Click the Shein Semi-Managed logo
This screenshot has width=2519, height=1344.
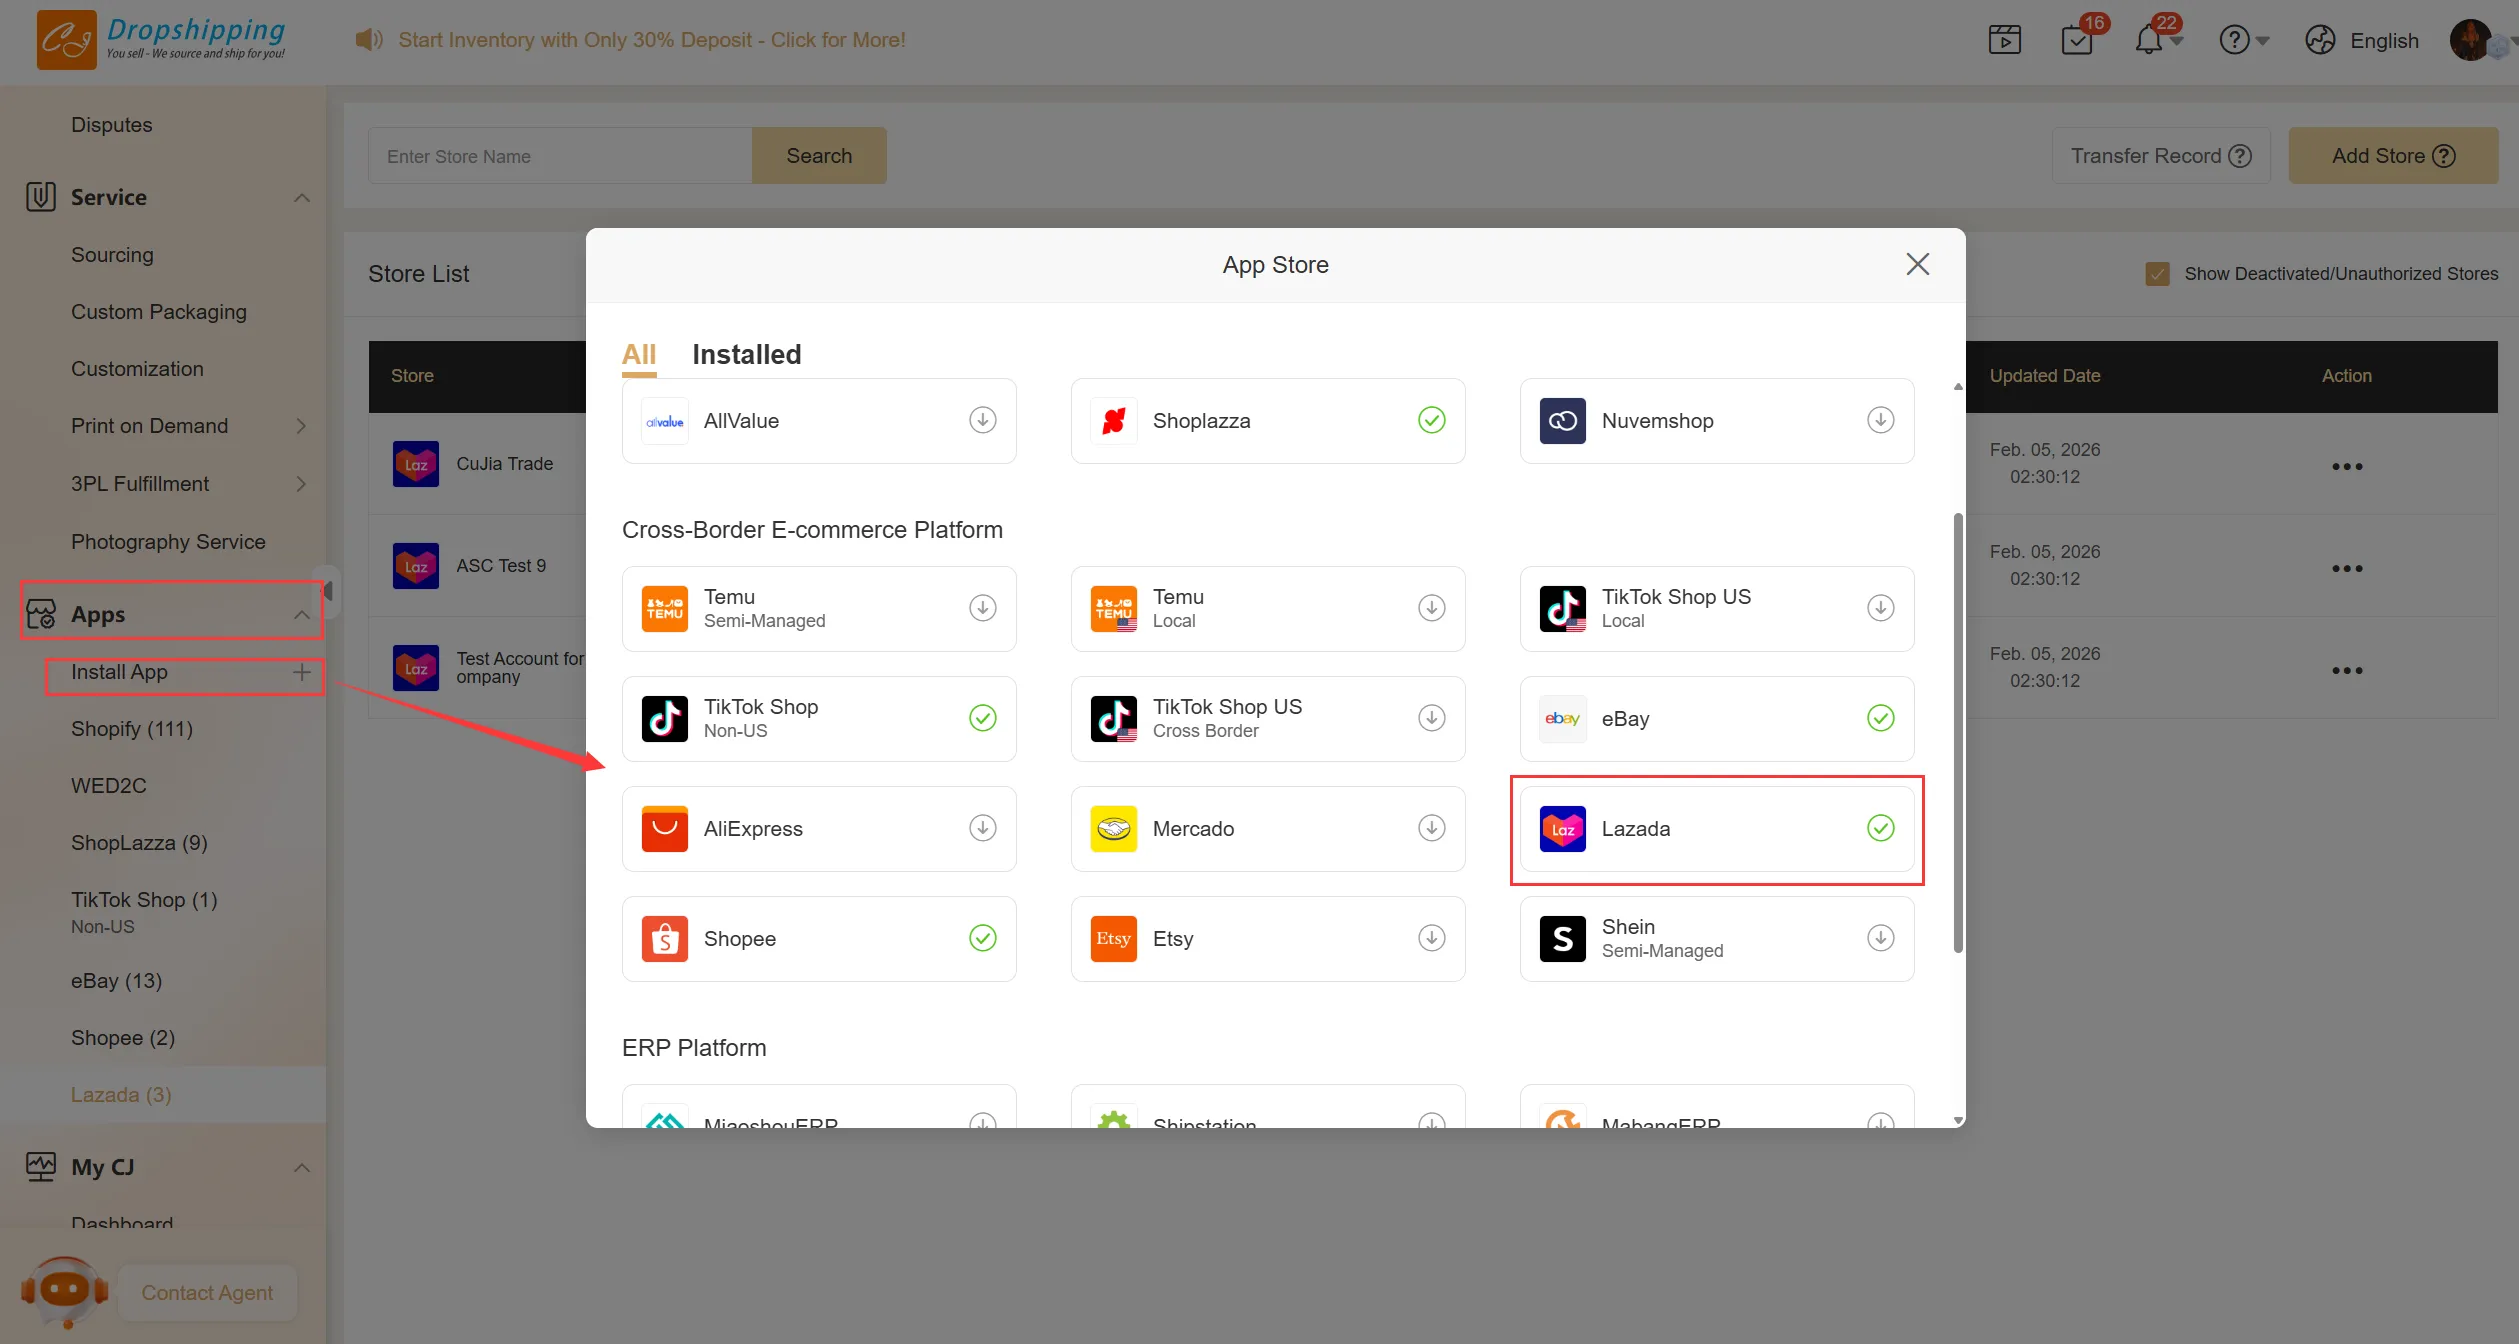[x=1562, y=938]
